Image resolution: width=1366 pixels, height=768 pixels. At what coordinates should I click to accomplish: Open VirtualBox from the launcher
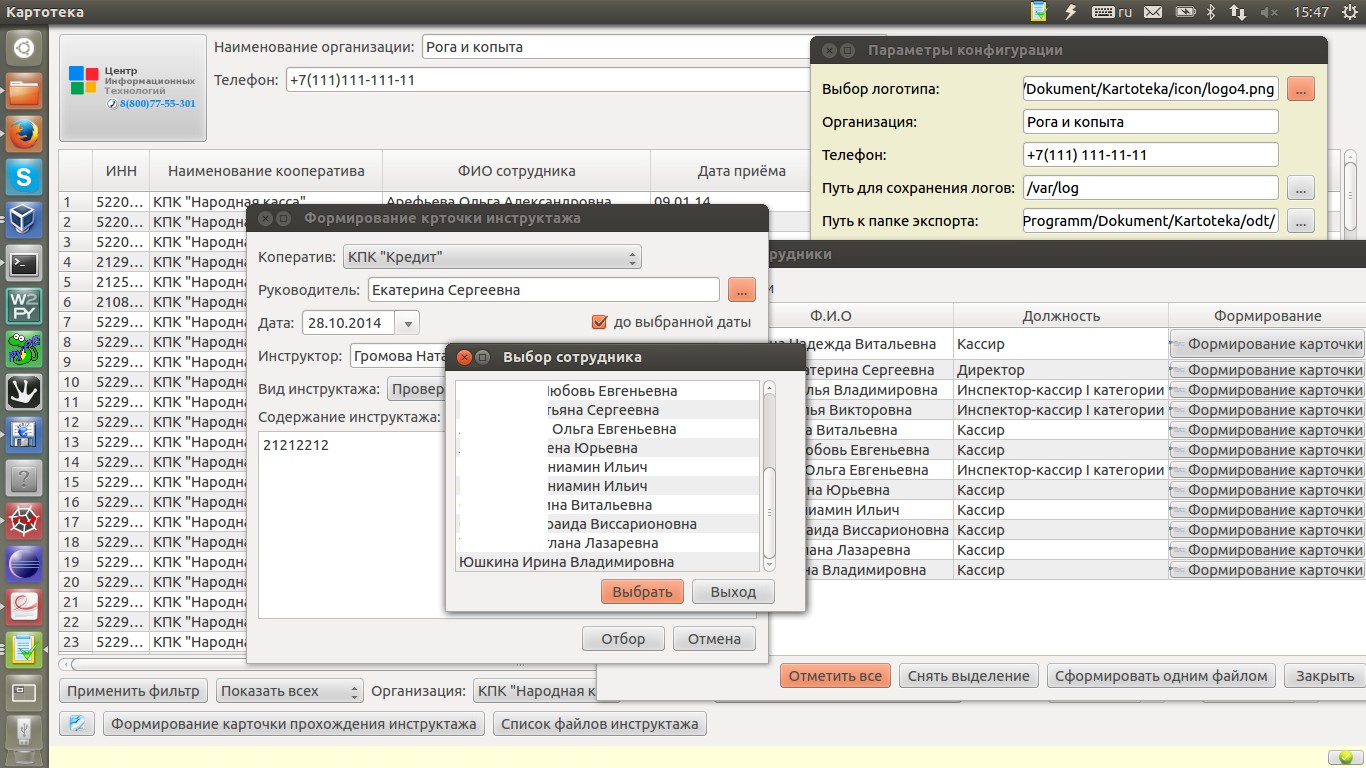coord(24,220)
